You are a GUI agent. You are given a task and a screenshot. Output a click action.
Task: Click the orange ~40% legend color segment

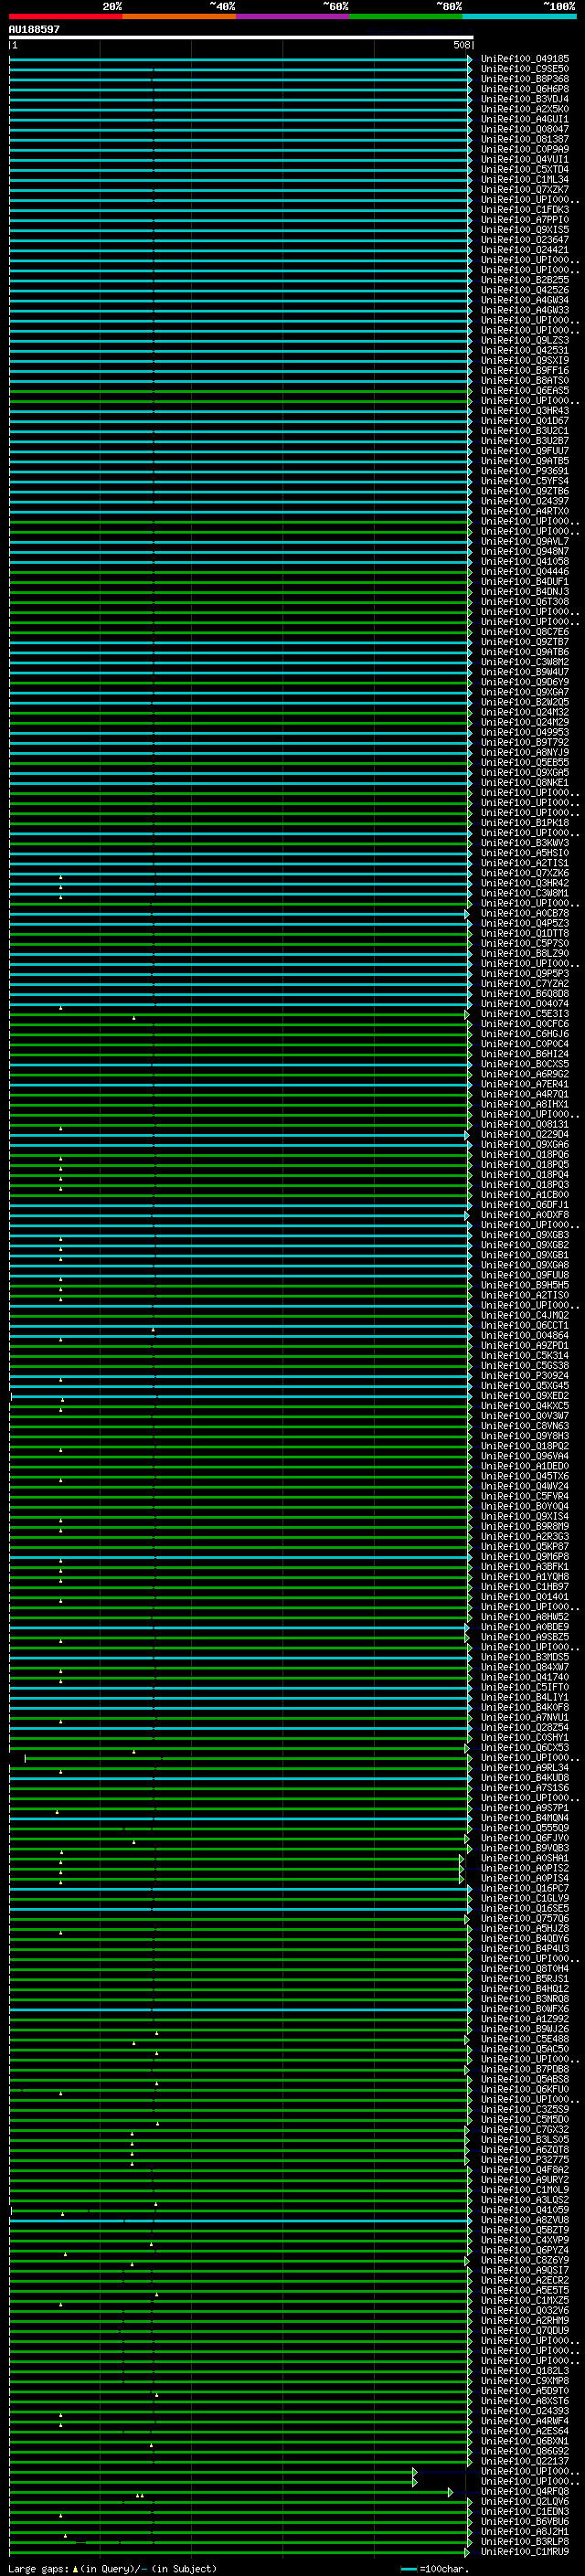[x=179, y=16]
